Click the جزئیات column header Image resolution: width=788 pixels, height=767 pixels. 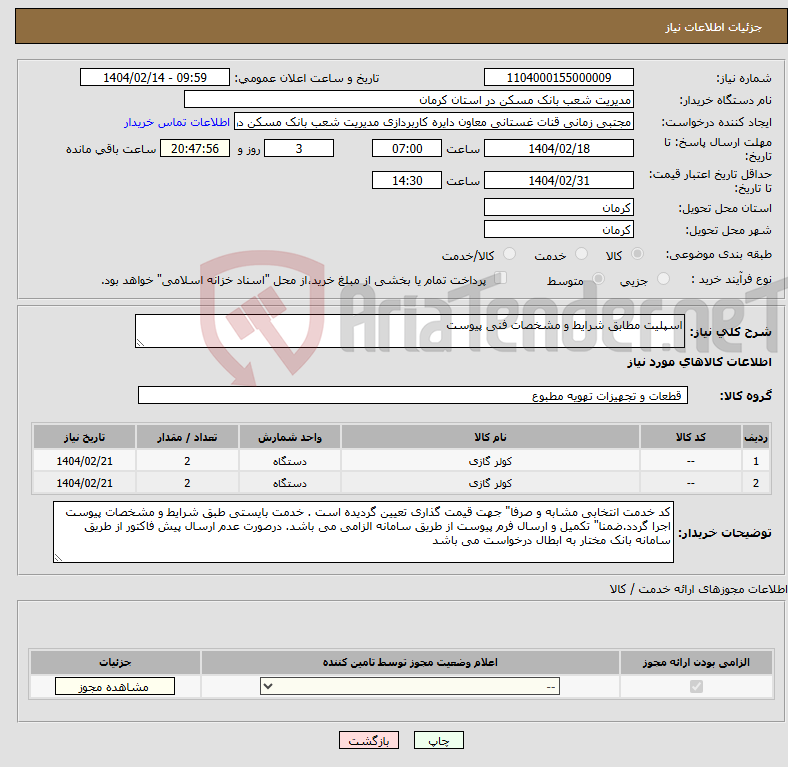coord(115,662)
